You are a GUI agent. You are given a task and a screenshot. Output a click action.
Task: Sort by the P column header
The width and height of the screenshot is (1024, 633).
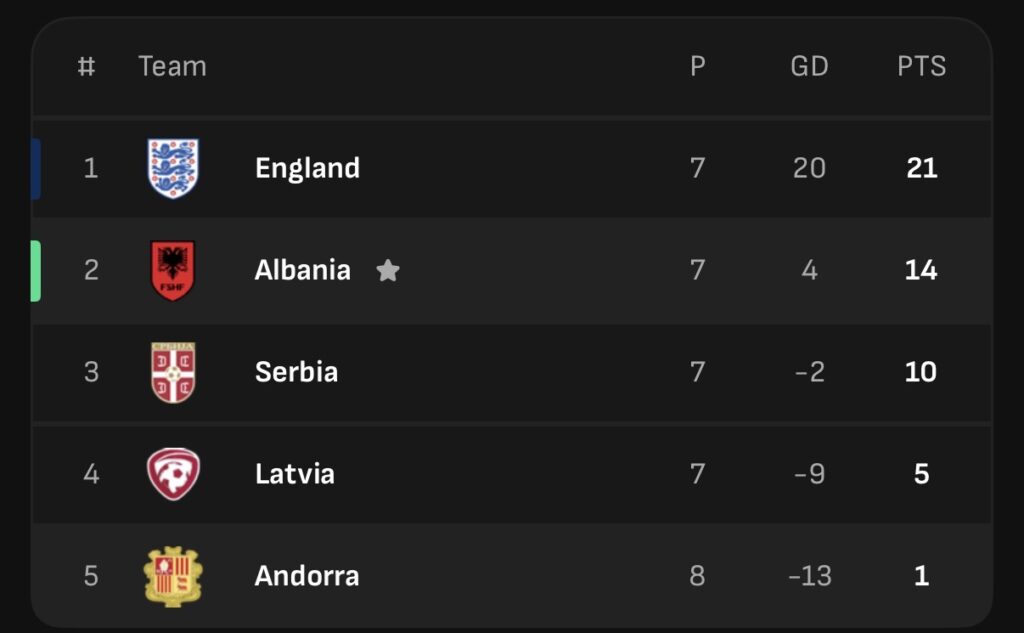(698, 66)
